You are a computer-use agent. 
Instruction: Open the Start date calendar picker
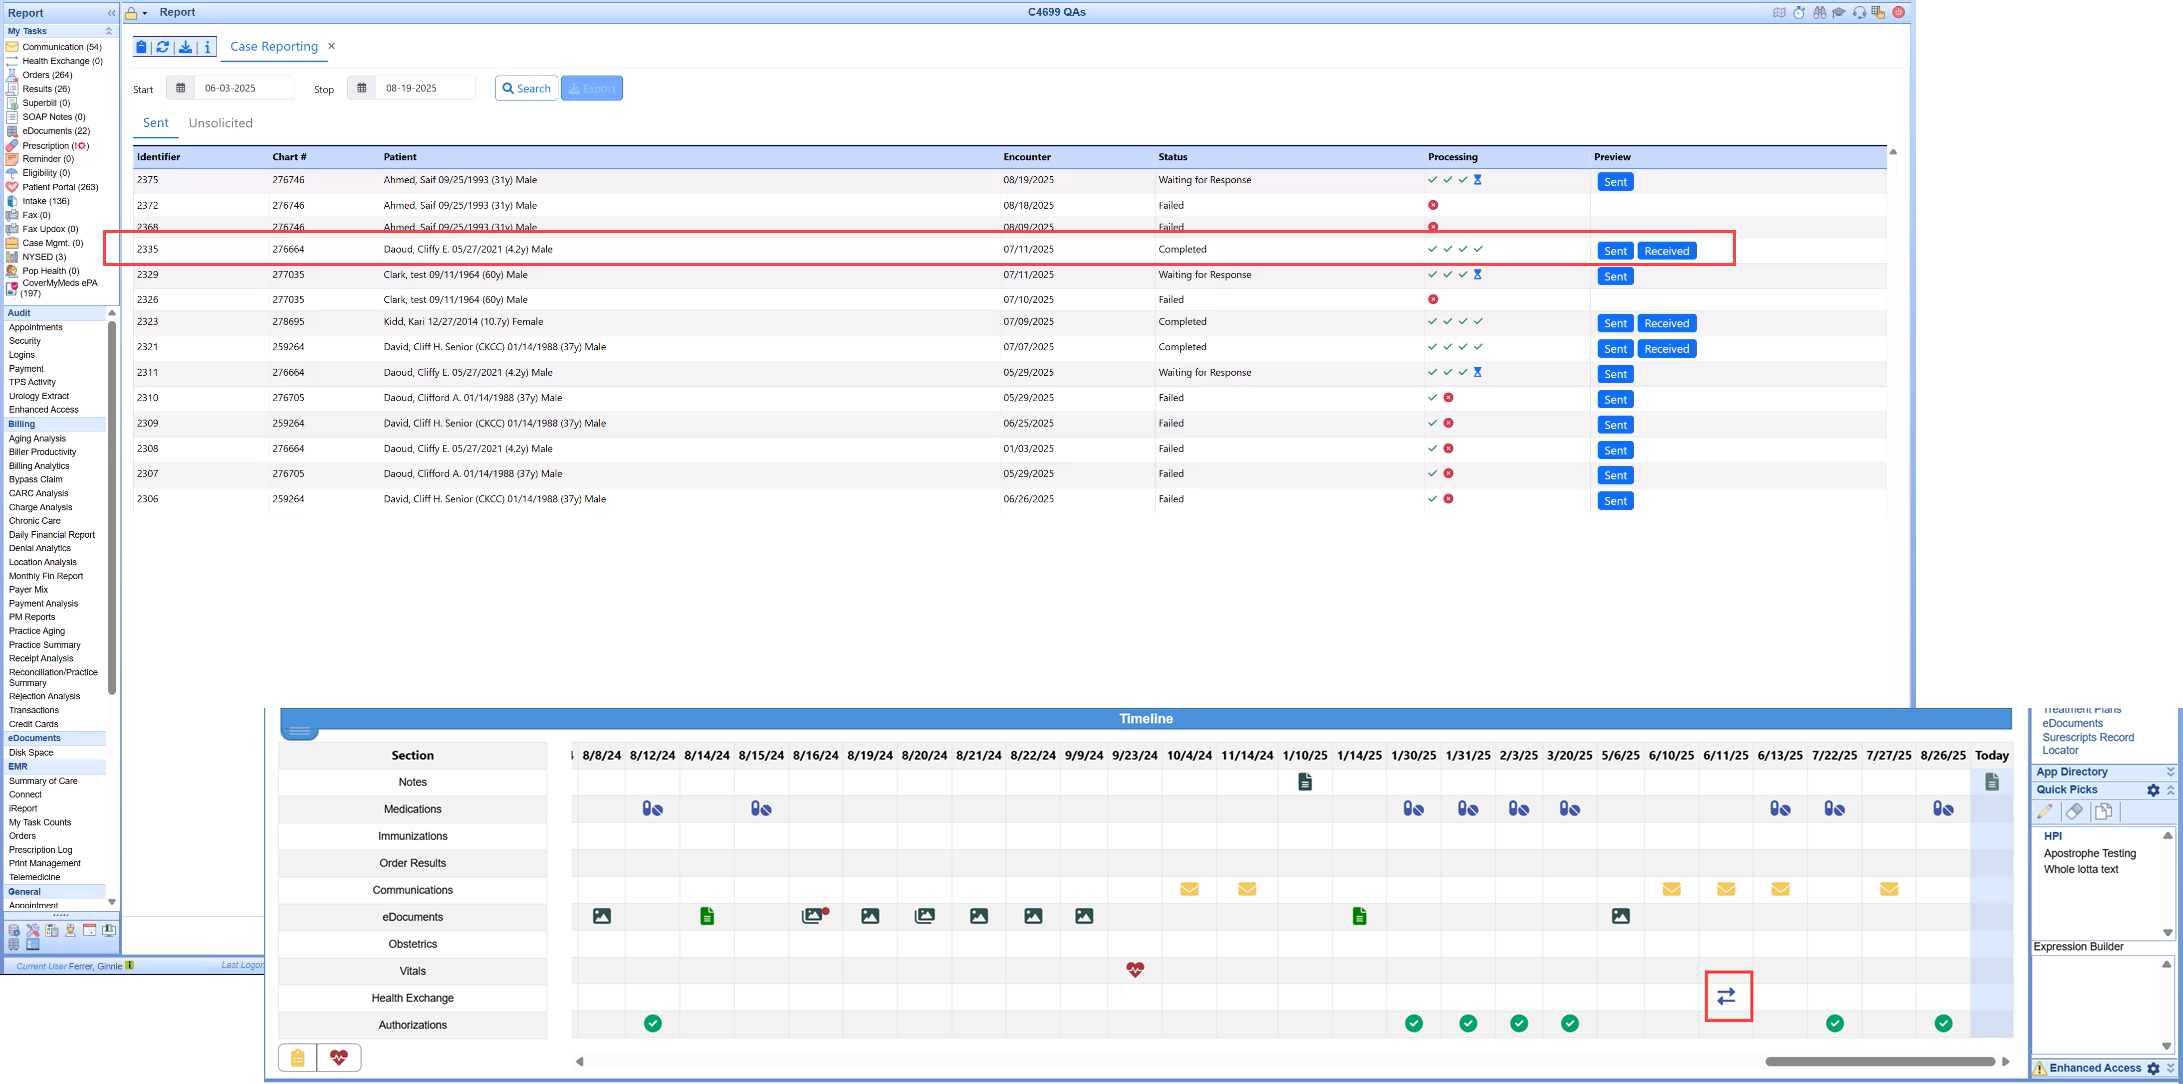(181, 88)
